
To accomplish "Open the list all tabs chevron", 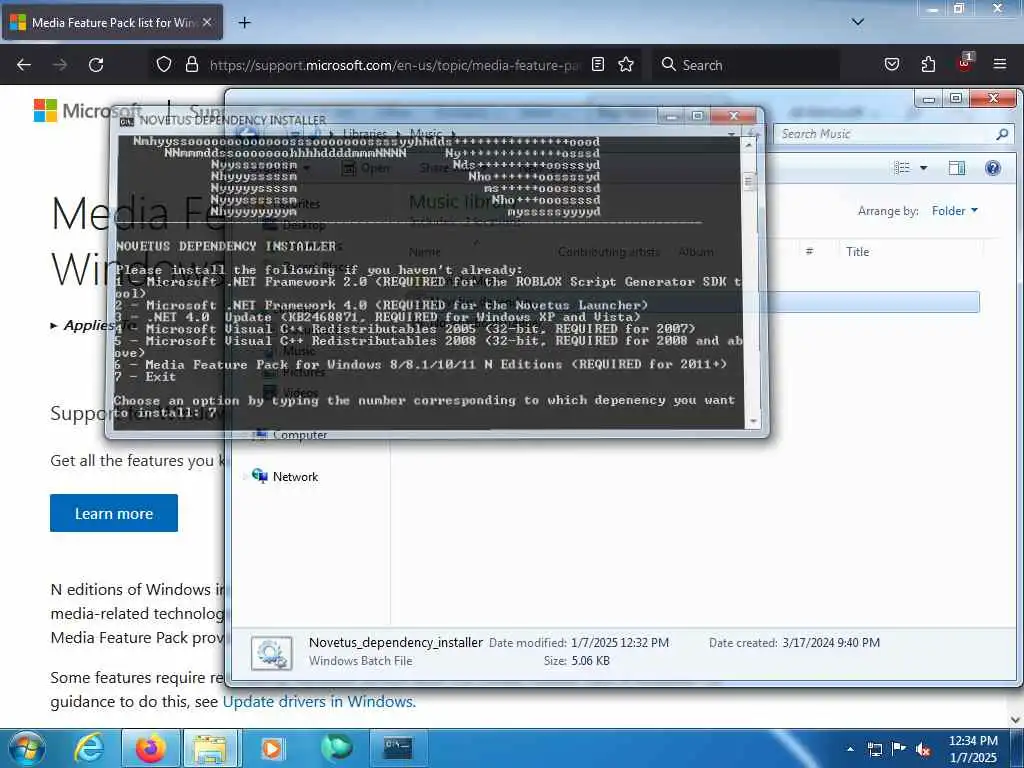I will (858, 22).
